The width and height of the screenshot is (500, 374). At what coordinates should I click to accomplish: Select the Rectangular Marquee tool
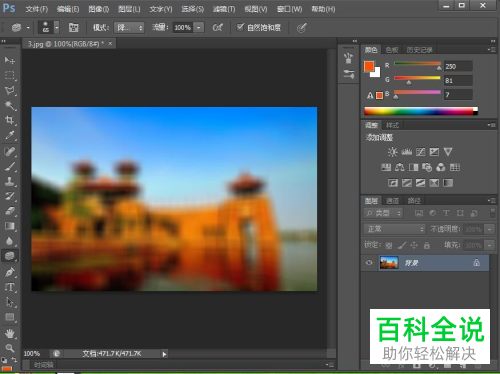10,75
